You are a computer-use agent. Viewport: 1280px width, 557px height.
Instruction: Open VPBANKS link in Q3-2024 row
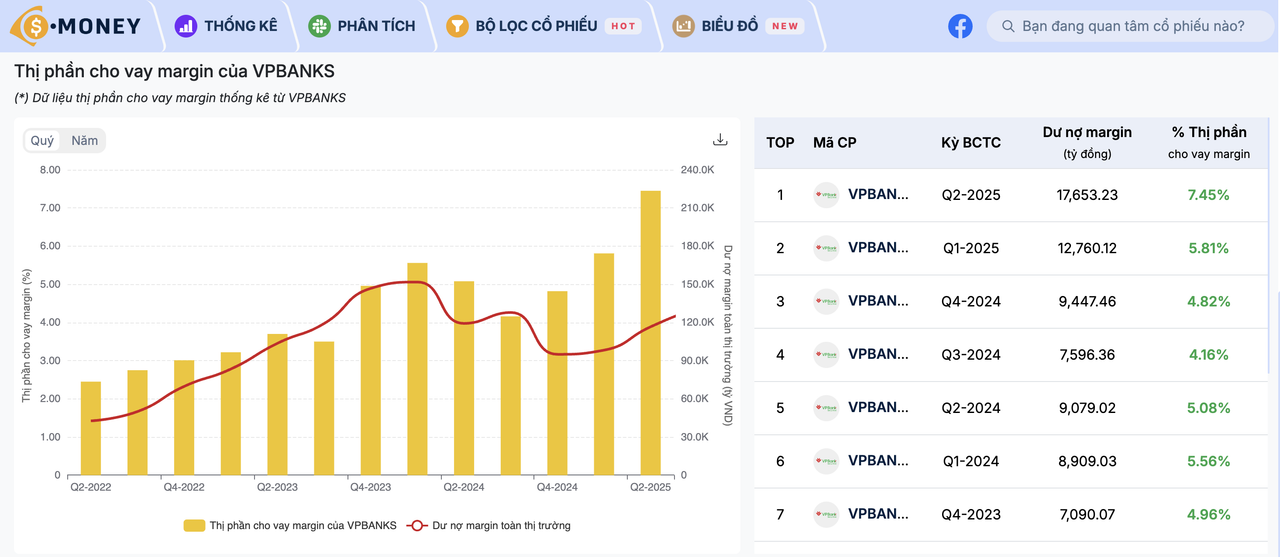point(879,353)
